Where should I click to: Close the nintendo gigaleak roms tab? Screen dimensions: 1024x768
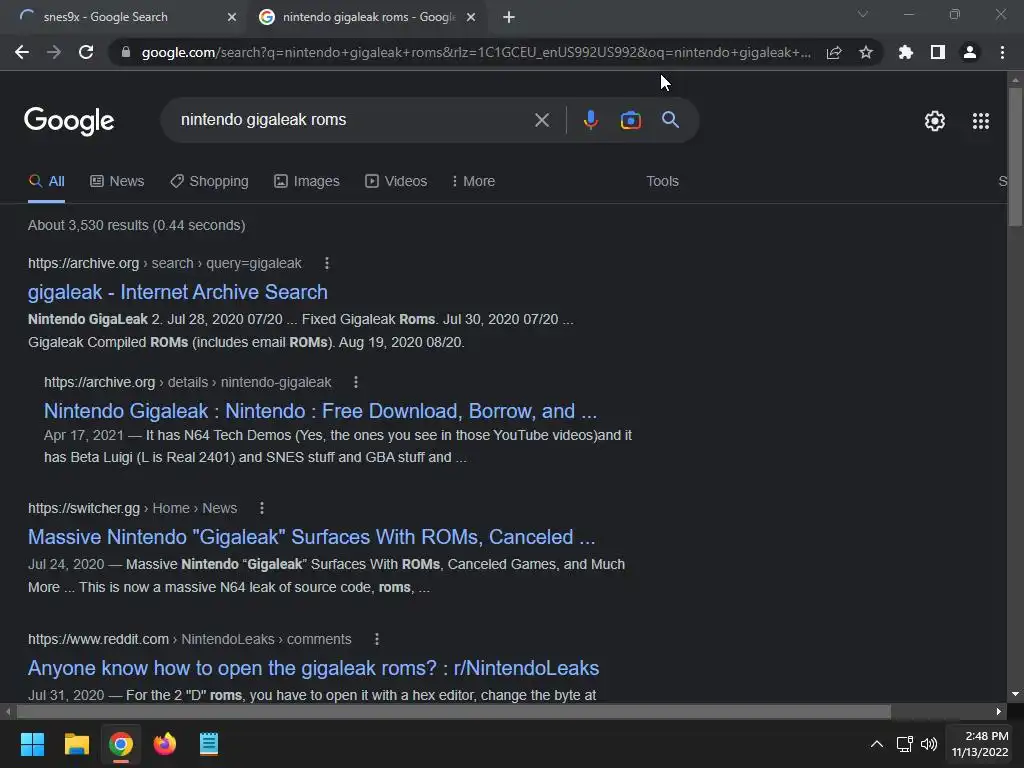click(x=471, y=18)
